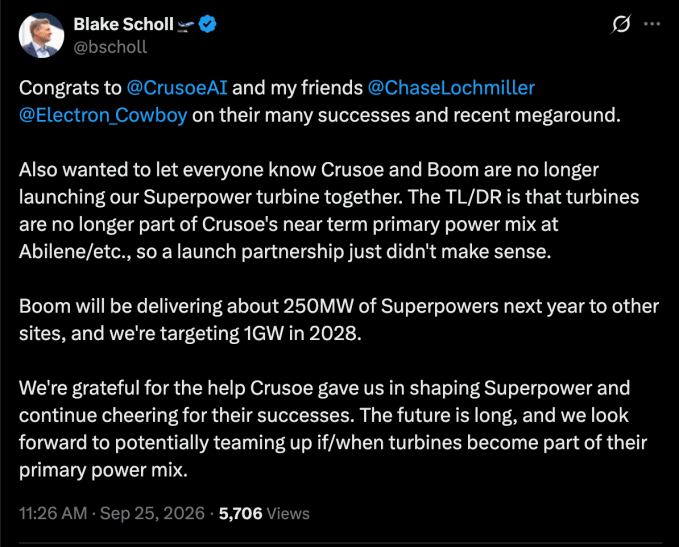The width and height of the screenshot is (679, 547).
Task: Click the 'Congrats to' opening text
Action: coord(70,87)
